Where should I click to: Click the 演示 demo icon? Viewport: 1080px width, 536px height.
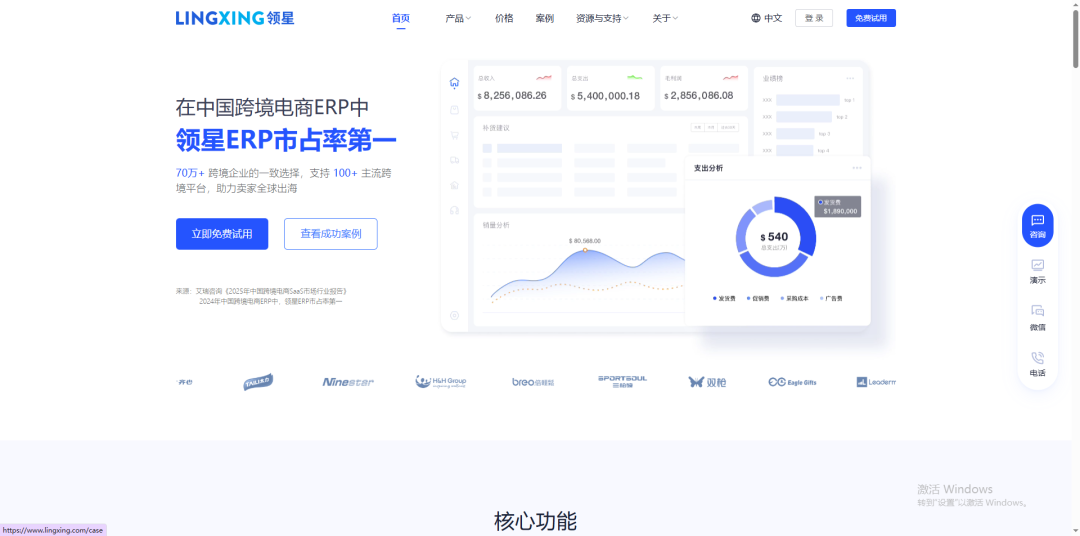[1037, 265]
